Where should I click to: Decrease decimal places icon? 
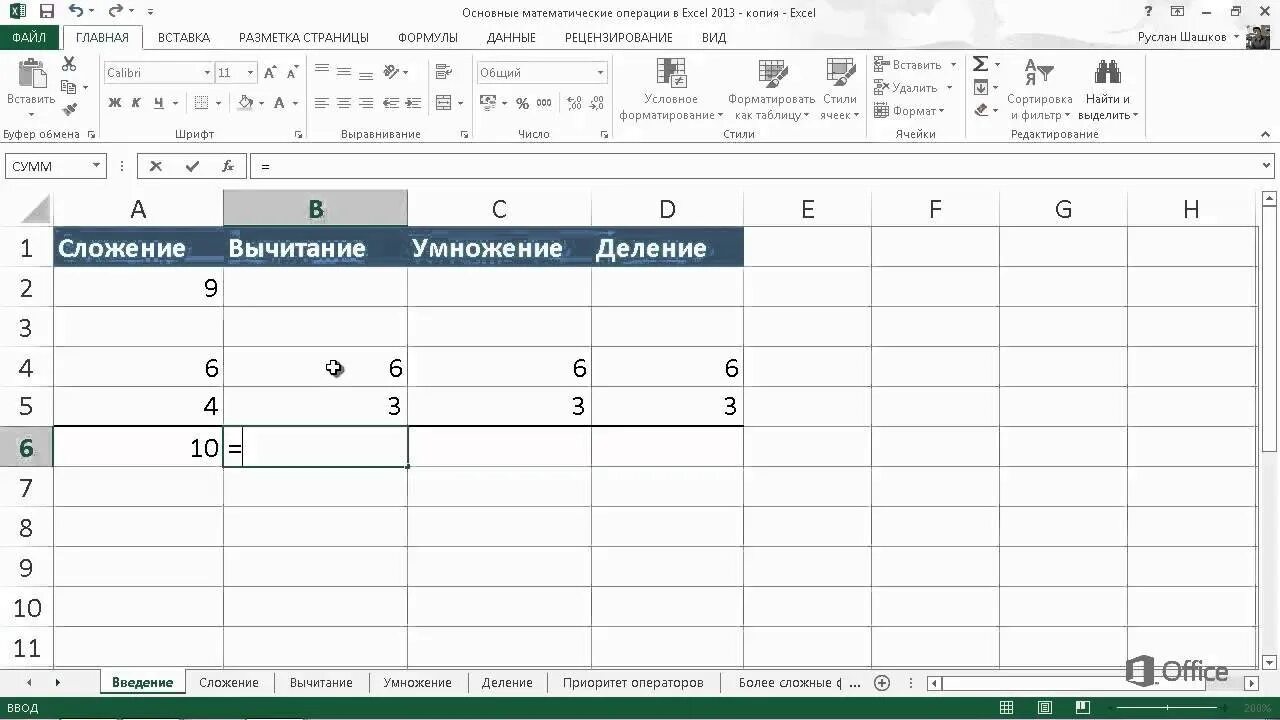pyautogui.click(x=594, y=103)
